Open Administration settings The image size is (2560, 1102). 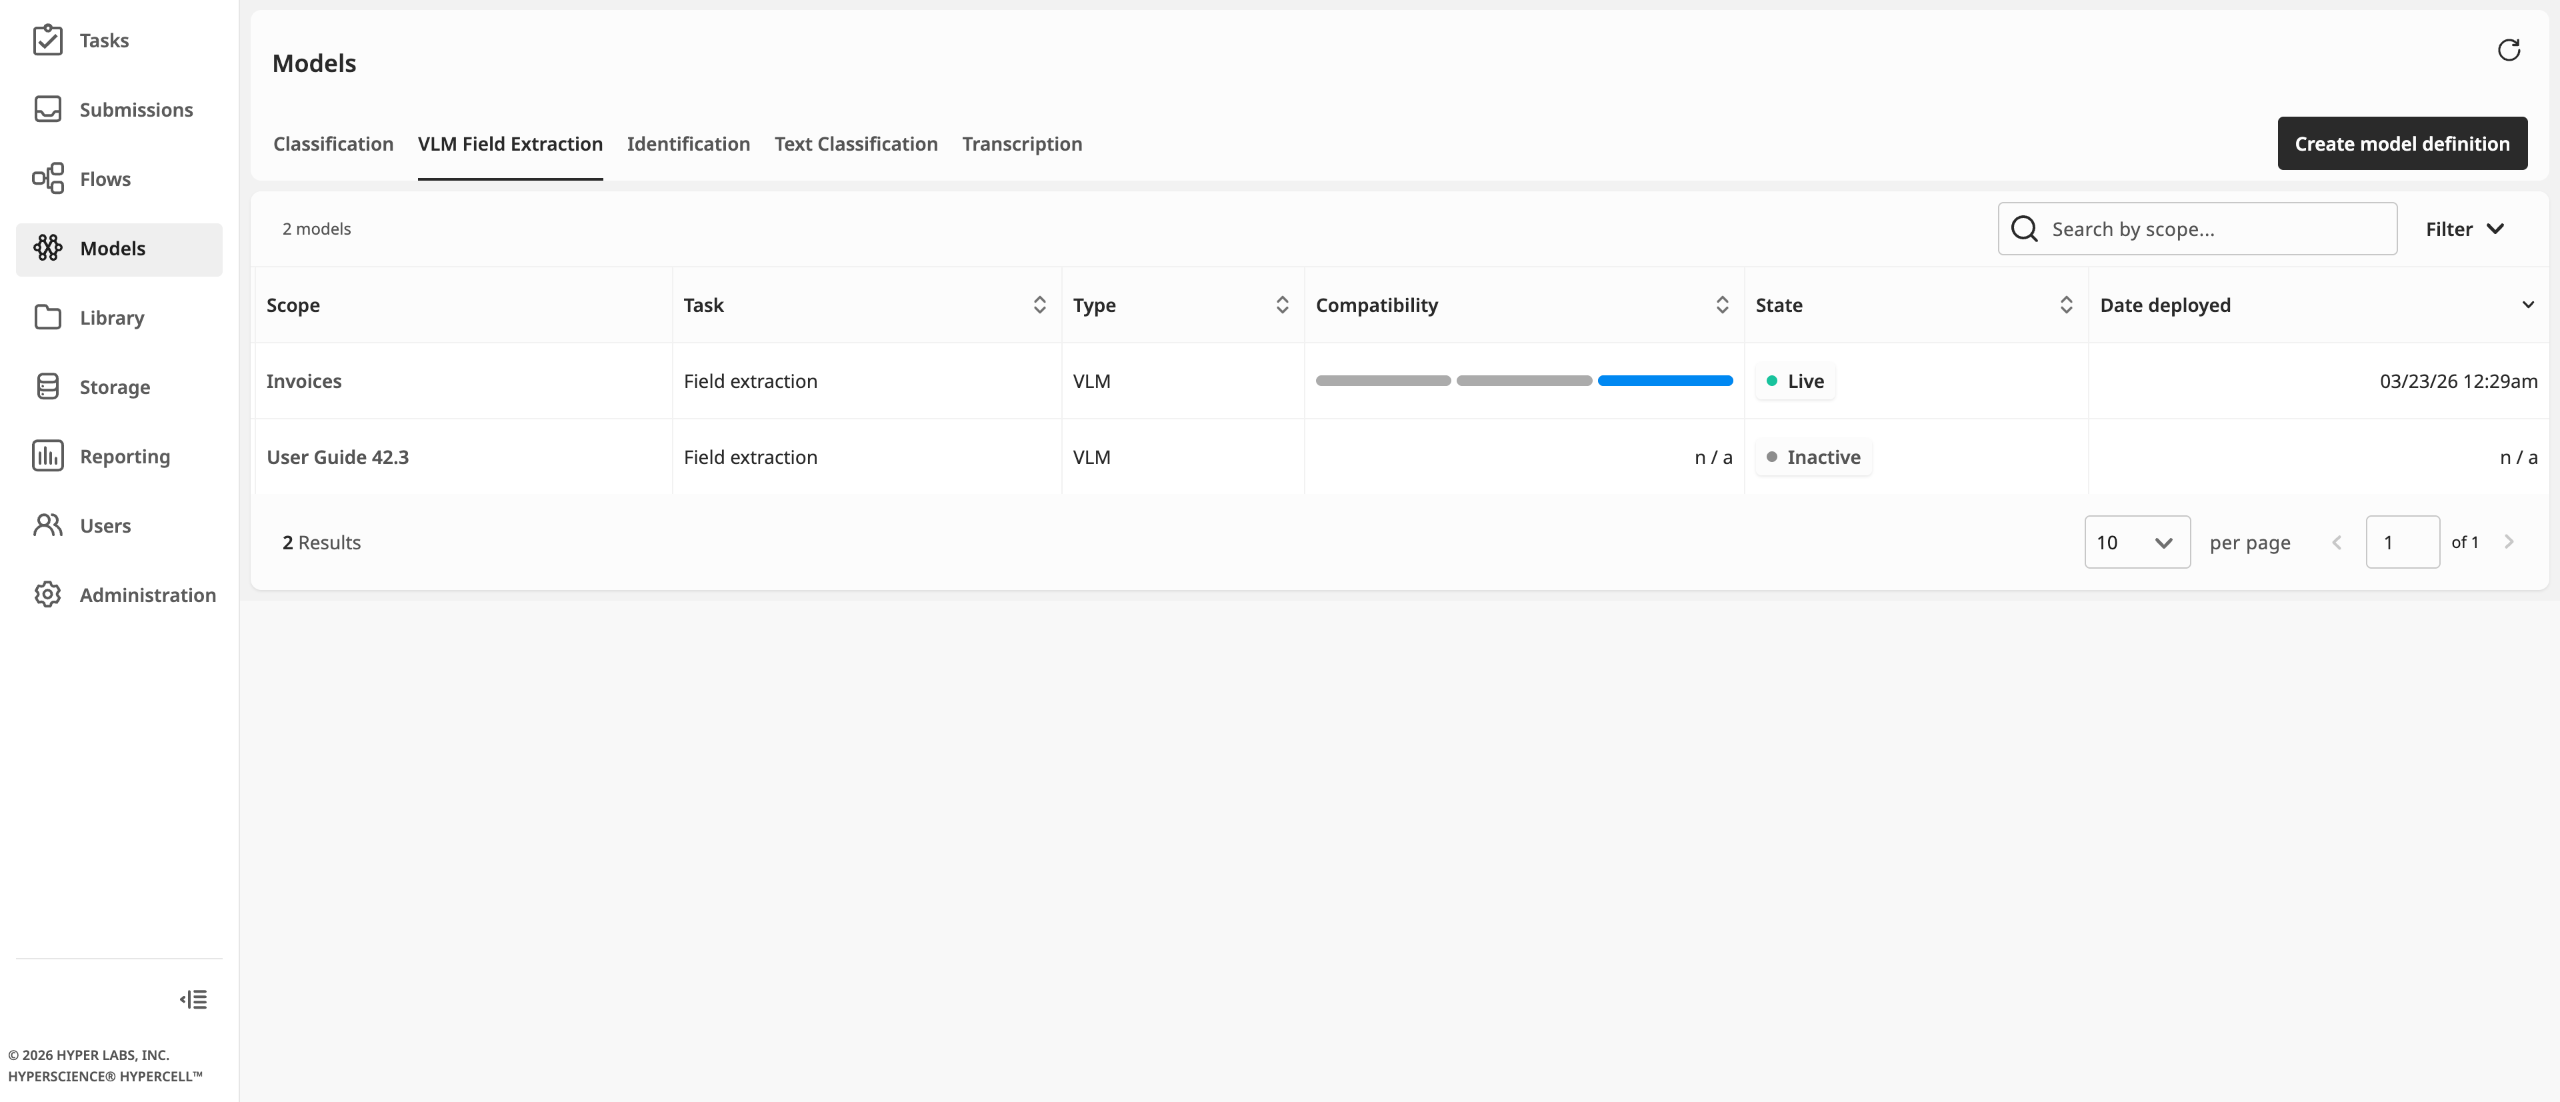click(x=147, y=595)
